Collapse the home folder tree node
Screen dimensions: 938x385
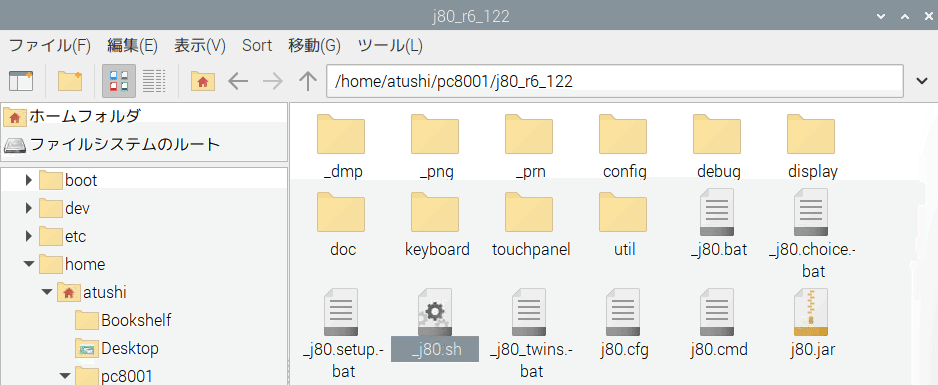point(29,264)
